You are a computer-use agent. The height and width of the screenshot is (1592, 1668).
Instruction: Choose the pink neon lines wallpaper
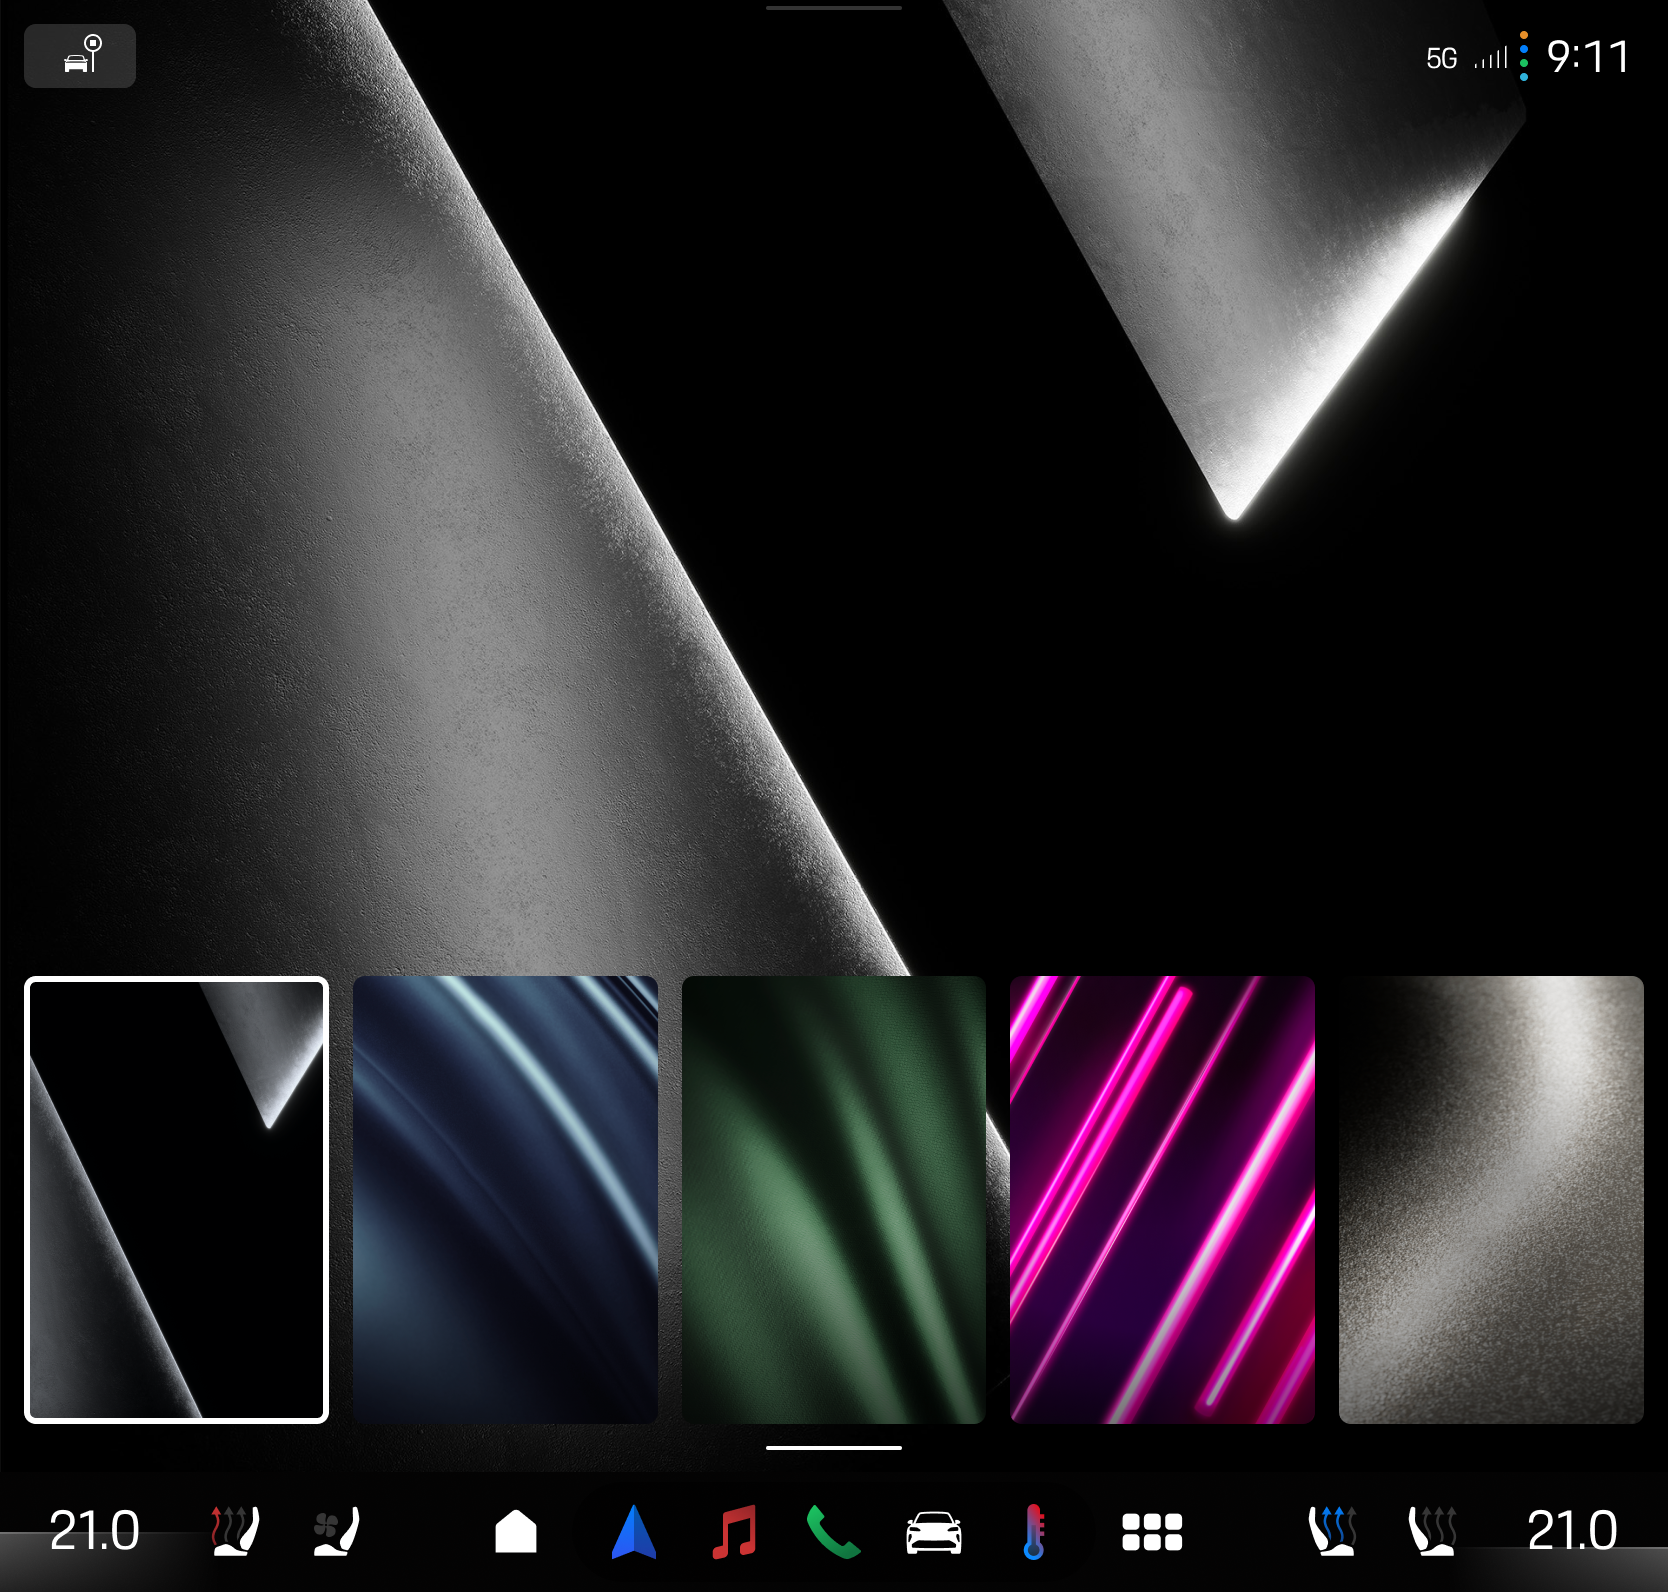1162,1199
